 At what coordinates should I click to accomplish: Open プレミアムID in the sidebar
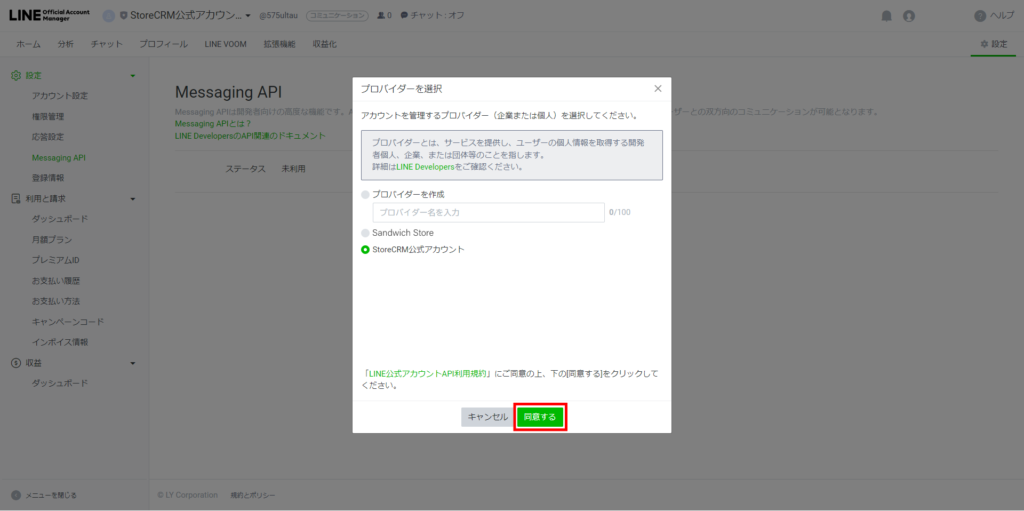[x=56, y=260]
